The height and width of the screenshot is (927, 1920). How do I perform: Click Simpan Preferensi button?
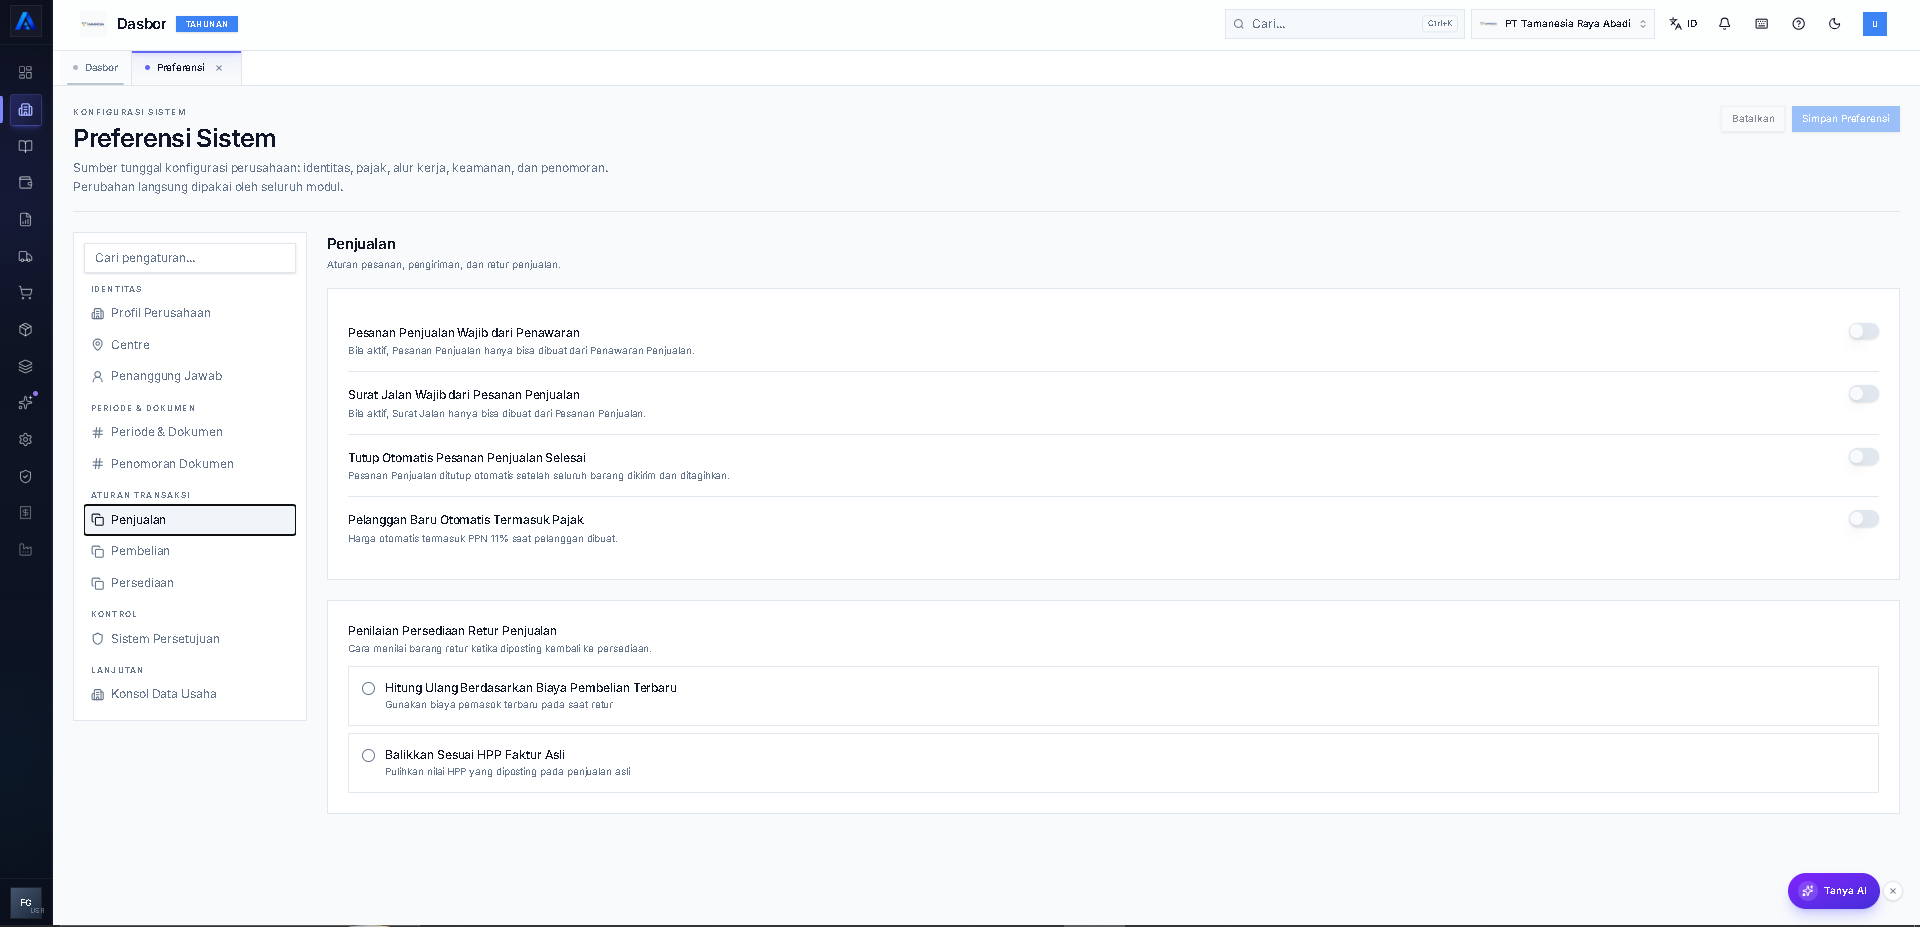pos(1846,119)
